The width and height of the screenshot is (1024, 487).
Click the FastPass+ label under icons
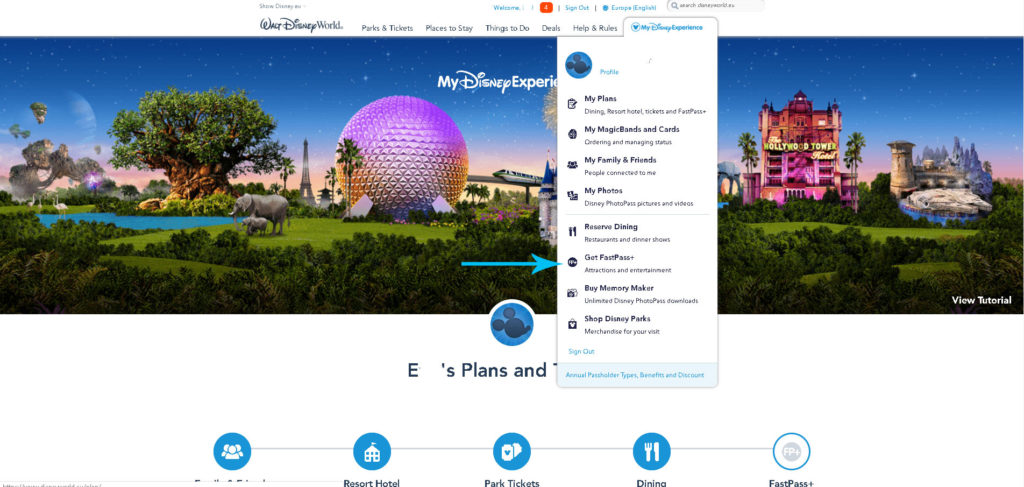[792, 483]
